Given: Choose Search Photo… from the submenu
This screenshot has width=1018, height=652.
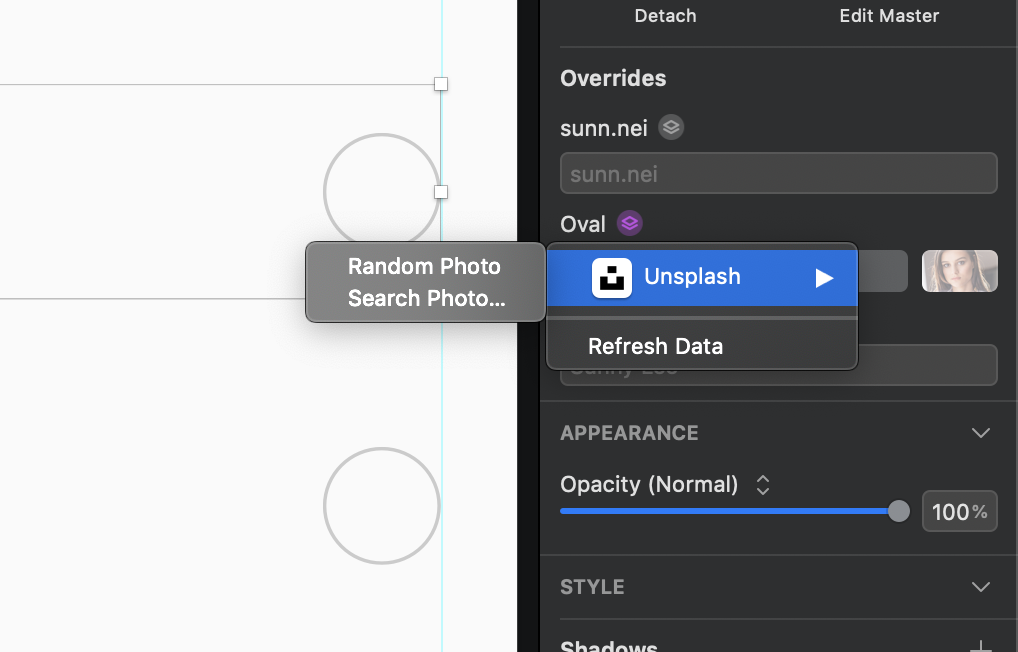Looking at the screenshot, I should point(426,298).
